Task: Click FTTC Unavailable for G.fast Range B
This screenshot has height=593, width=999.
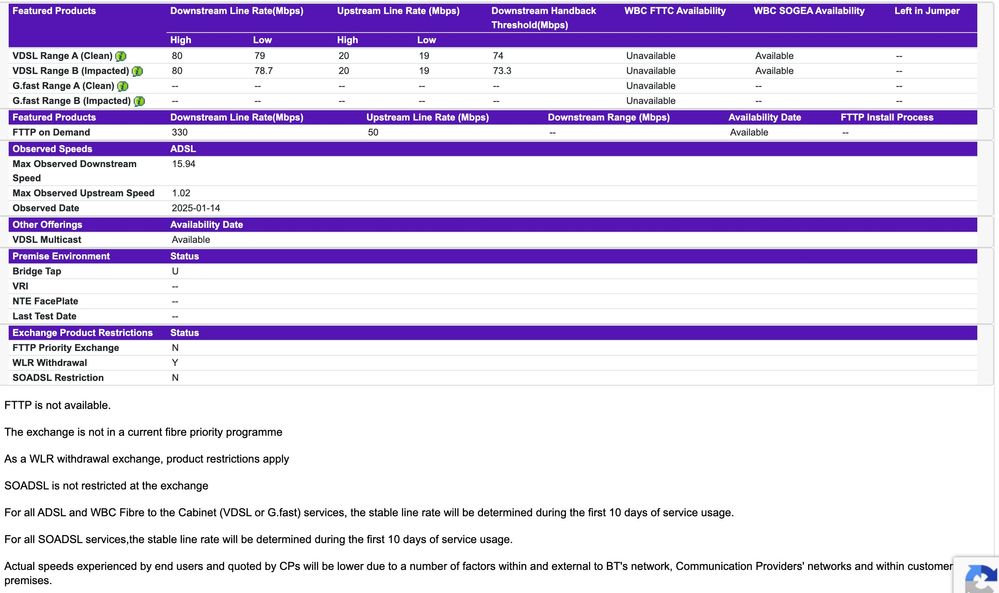Action: tap(650, 101)
